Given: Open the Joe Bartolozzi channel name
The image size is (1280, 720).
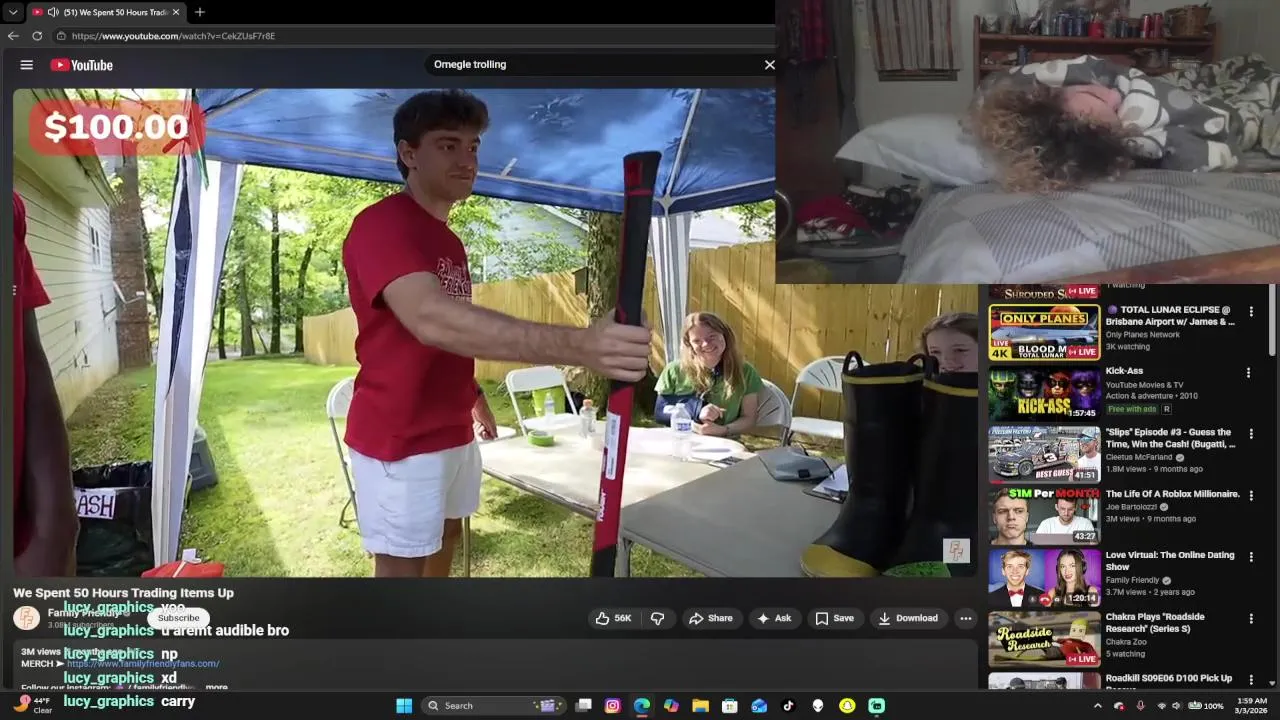Looking at the screenshot, I should click(x=1134, y=507).
